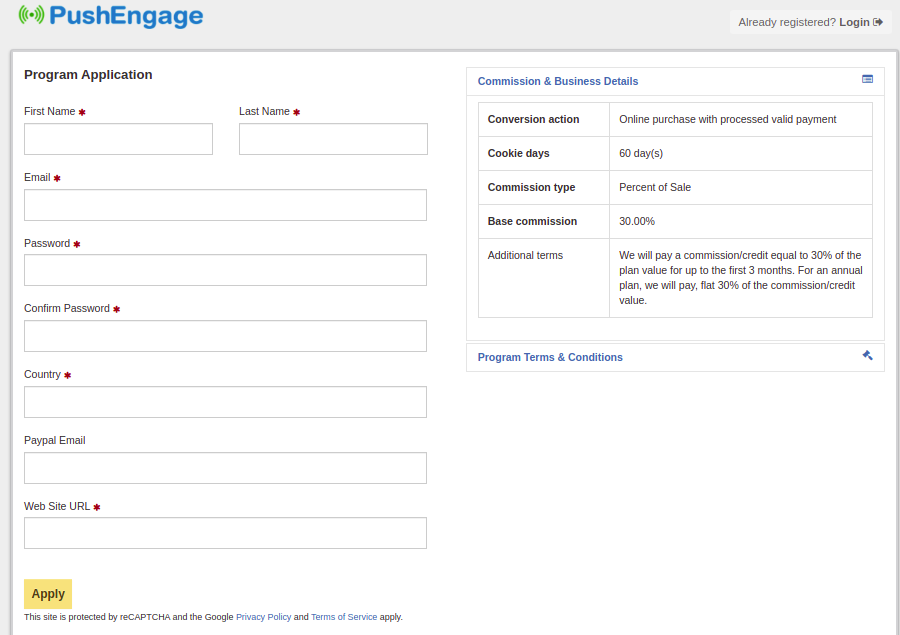This screenshot has width=900, height=635.
Task: Expand Program Terms & Conditions section
Action: click(550, 357)
